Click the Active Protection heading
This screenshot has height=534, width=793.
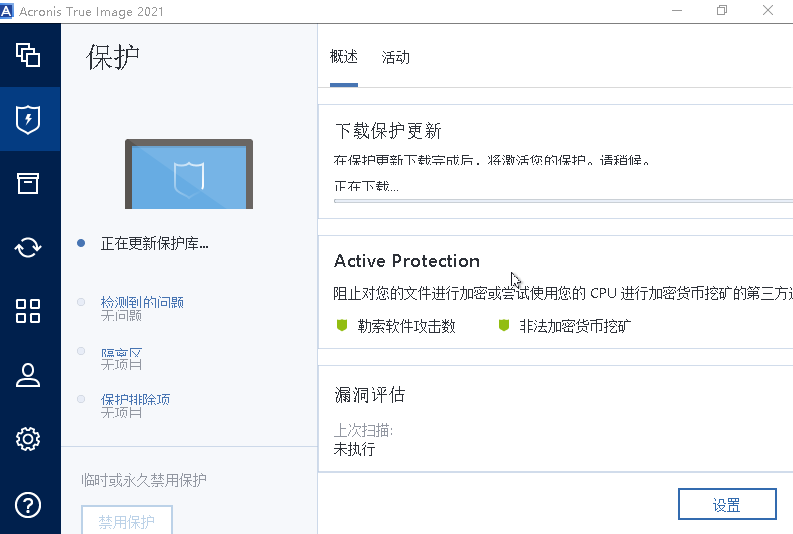click(x=407, y=261)
